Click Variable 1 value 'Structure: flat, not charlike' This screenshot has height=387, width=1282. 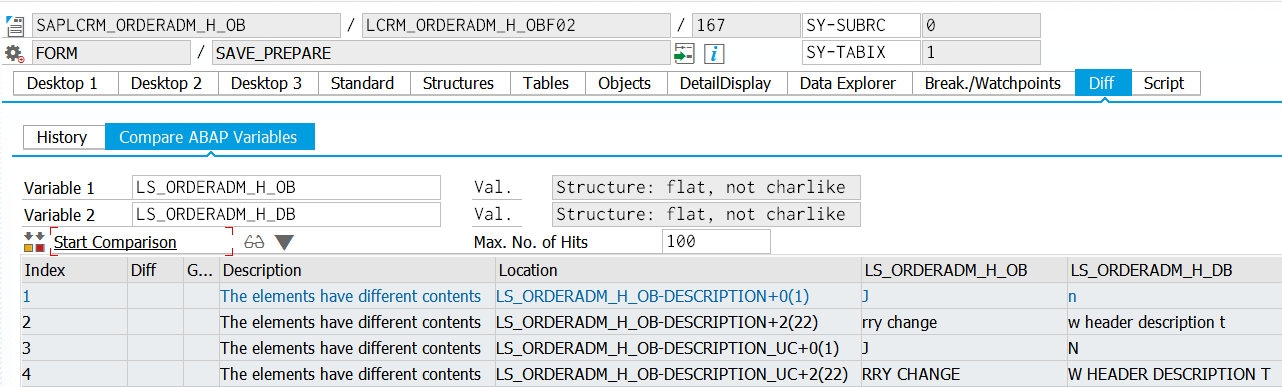pos(706,187)
